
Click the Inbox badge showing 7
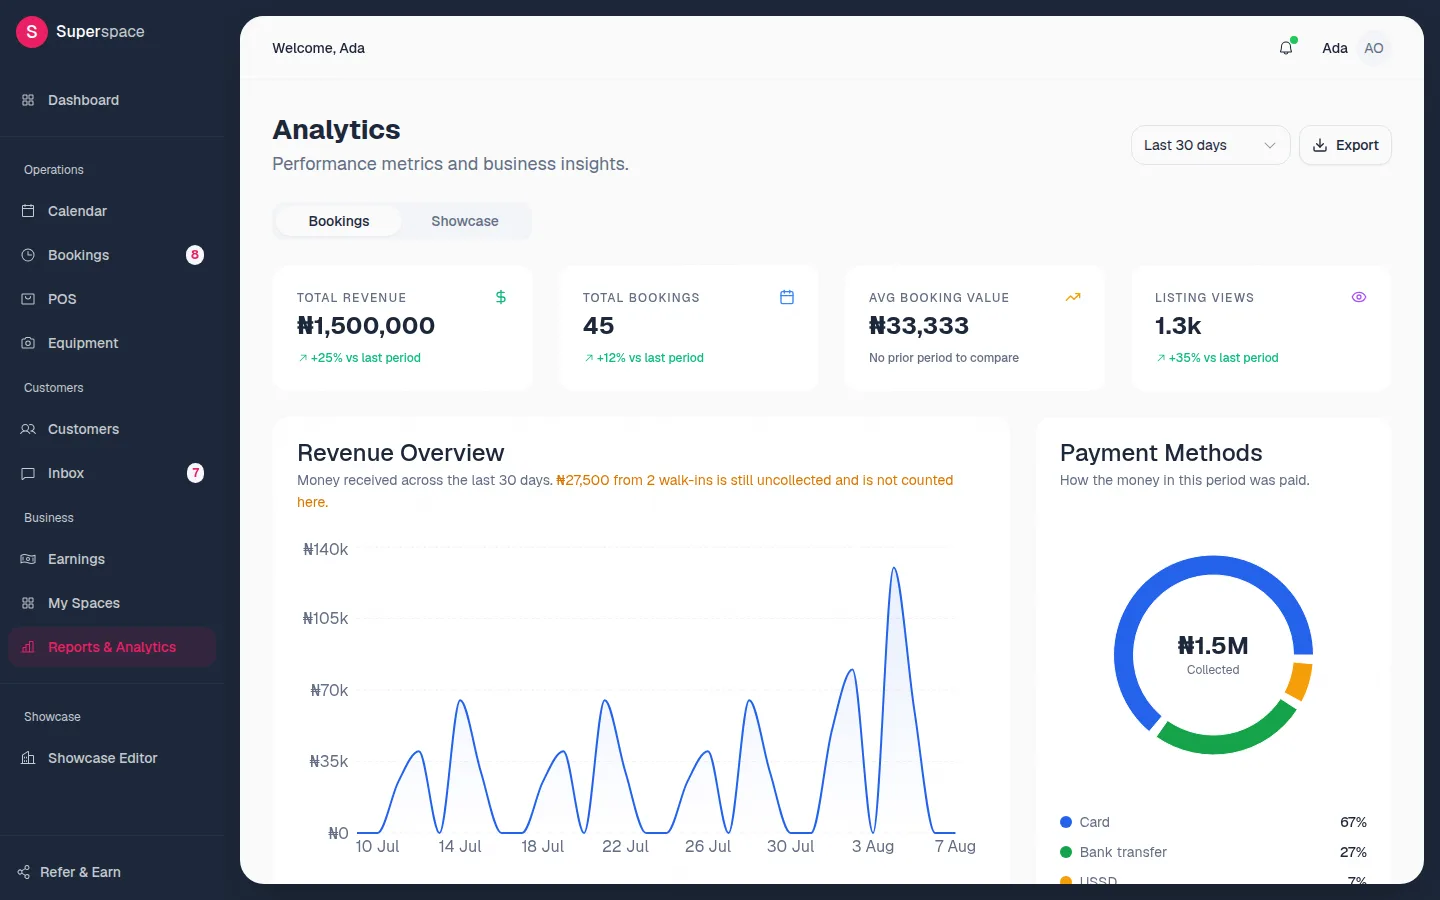[195, 473]
